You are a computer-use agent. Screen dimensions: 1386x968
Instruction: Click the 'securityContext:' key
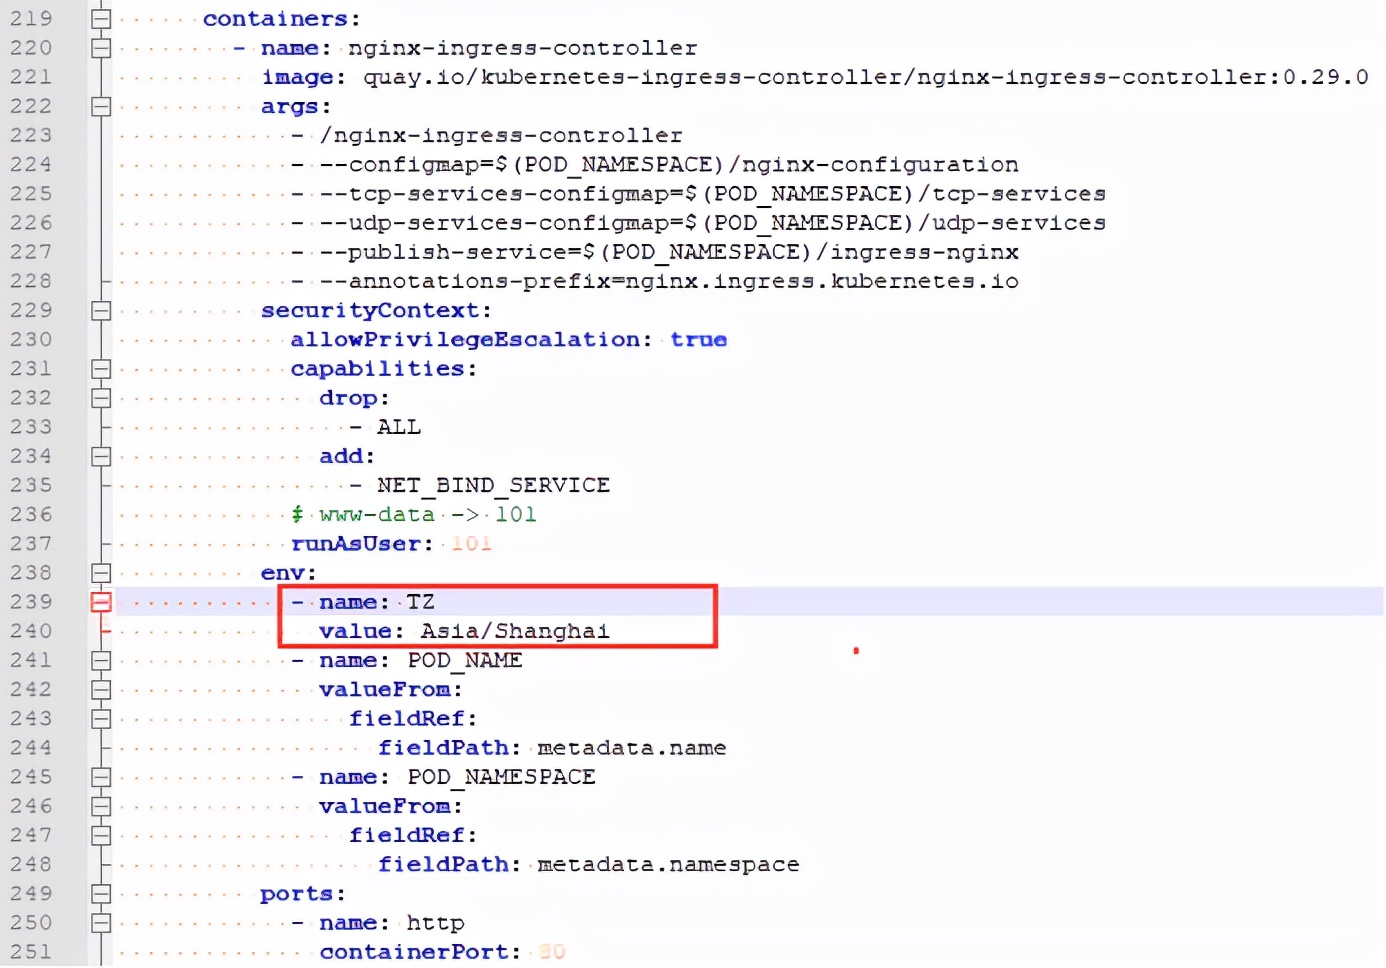376,310
